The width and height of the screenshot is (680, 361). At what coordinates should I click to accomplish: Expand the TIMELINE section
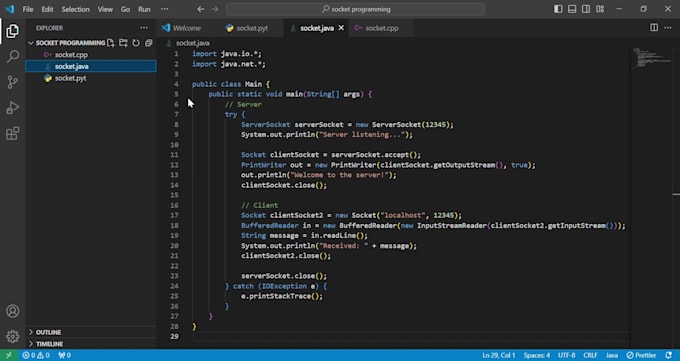click(91, 344)
